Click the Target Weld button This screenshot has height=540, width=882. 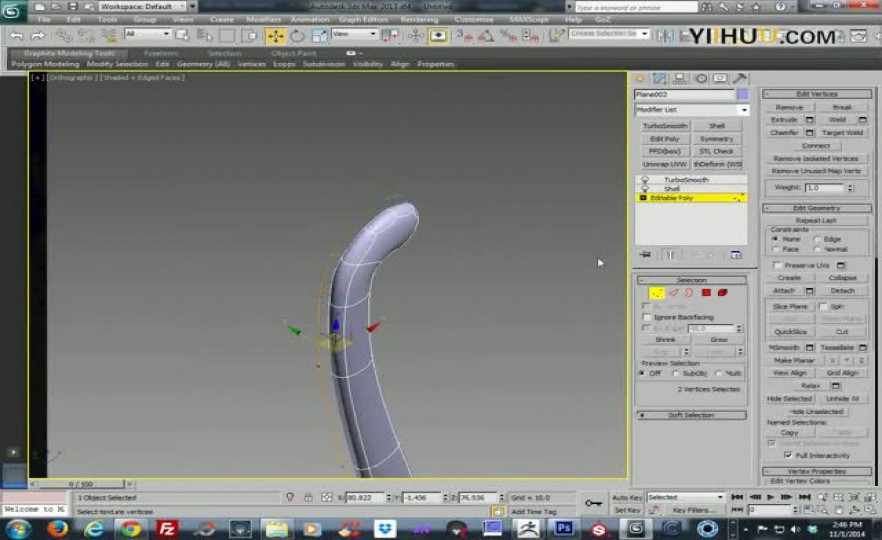(x=842, y=133)
